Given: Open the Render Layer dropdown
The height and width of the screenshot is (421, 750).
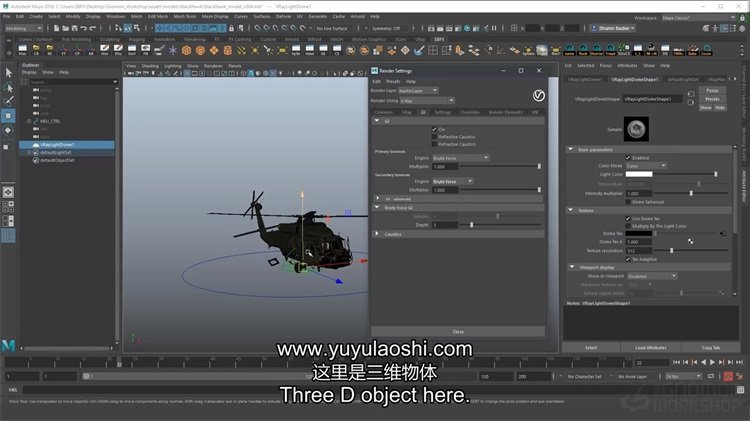Looking at the screenshot, I should point(418,90).
